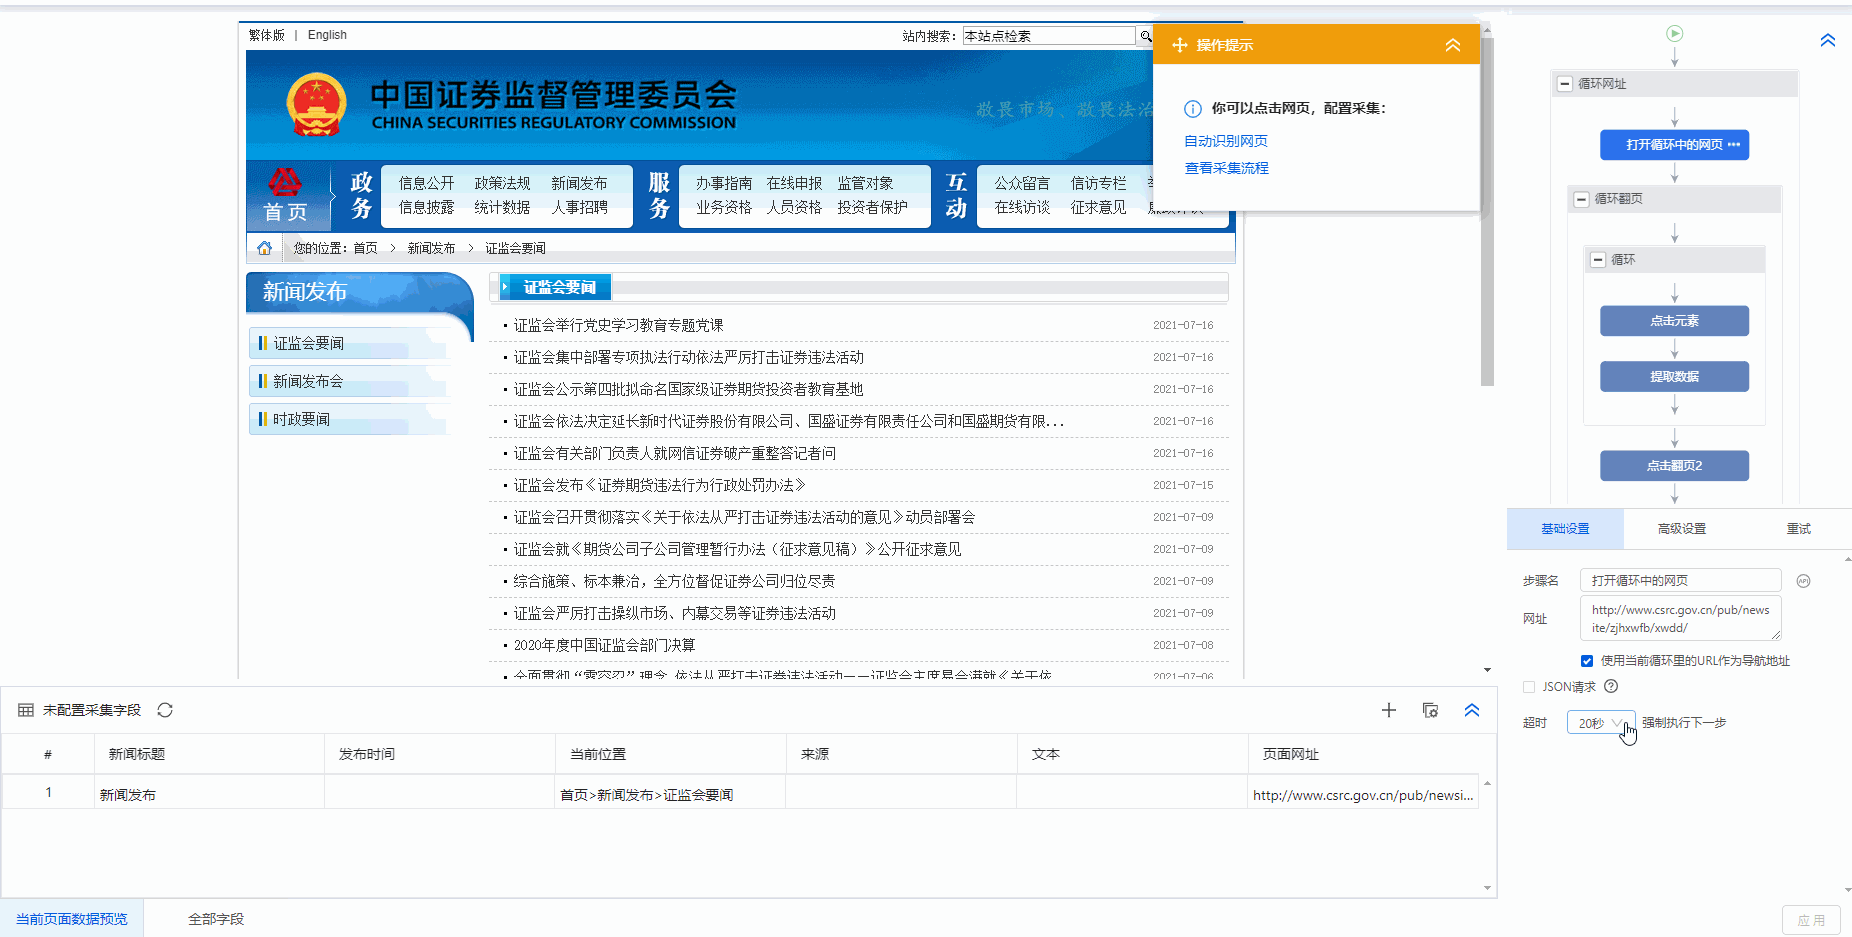Viewport: 1852px width, 937px height.
Task: Click the icon beside the 步骤名 field
Action: click(1803, 581)
